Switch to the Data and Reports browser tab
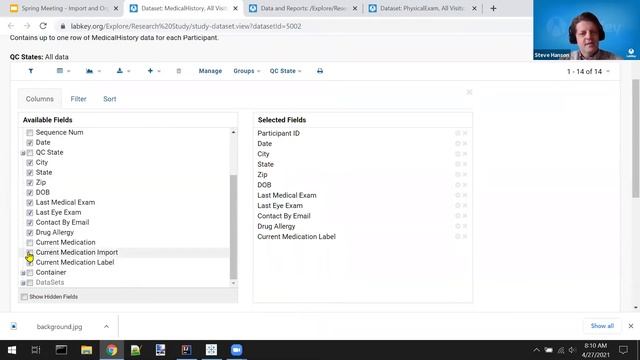Image resolution: width=640 pixels, height=360 pixels. pyautogui.click(x=303, y=8)
